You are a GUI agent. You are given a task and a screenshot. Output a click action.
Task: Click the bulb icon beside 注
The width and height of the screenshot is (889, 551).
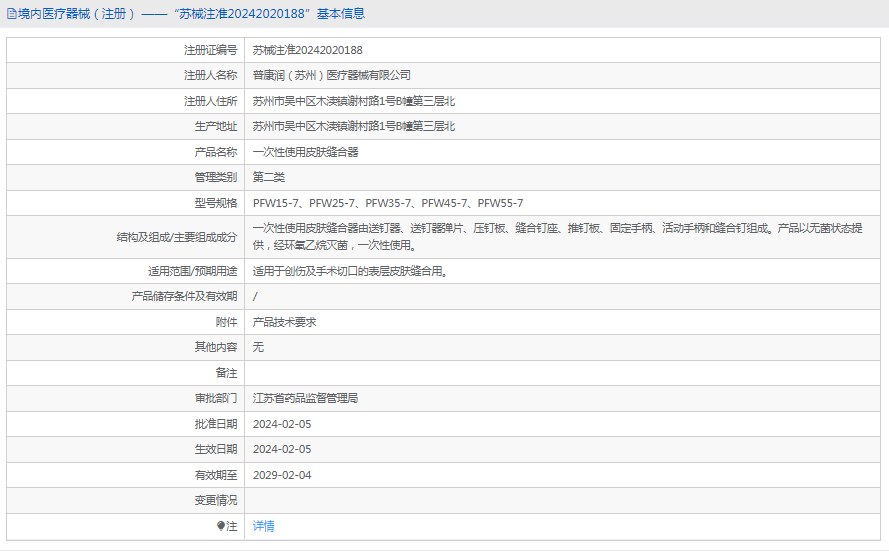pos(221,526)
